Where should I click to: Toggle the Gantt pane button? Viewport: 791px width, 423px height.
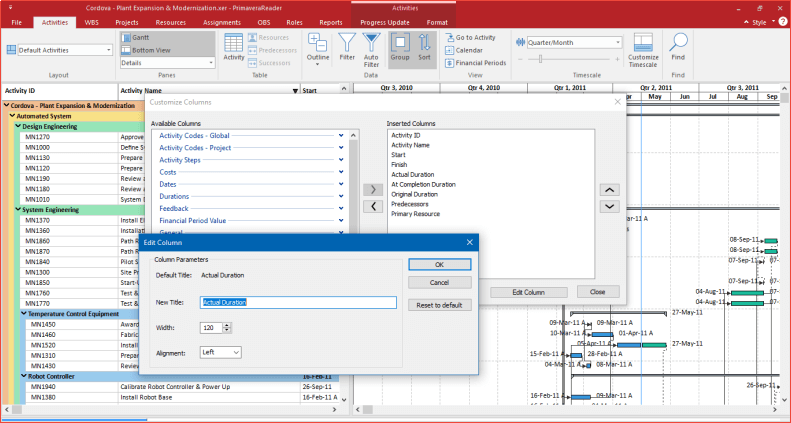pyautogui.click(x=167, y=37)
